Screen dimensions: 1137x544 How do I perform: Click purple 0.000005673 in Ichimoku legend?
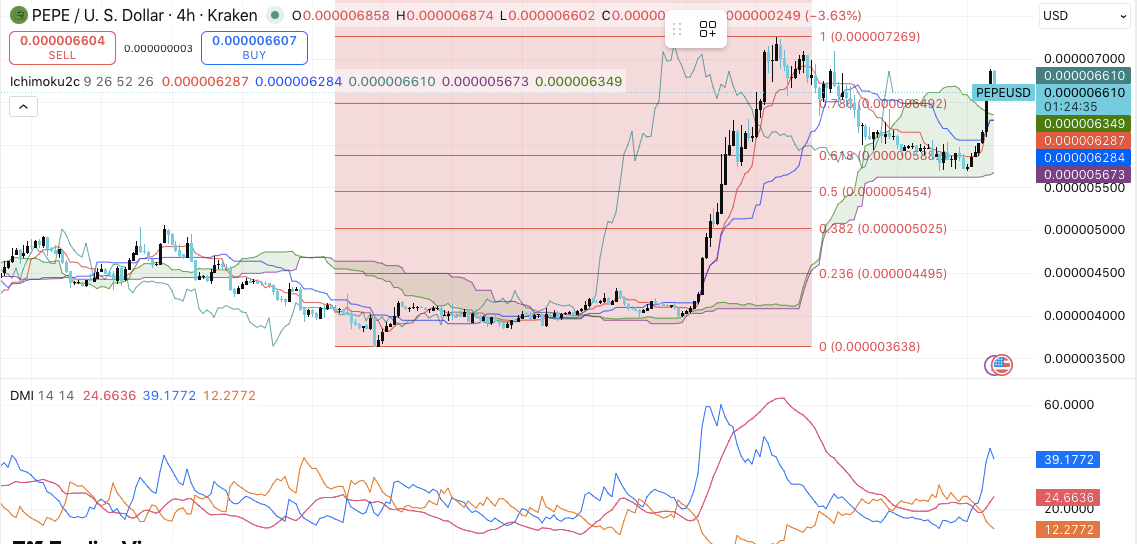tap(485, 82)
